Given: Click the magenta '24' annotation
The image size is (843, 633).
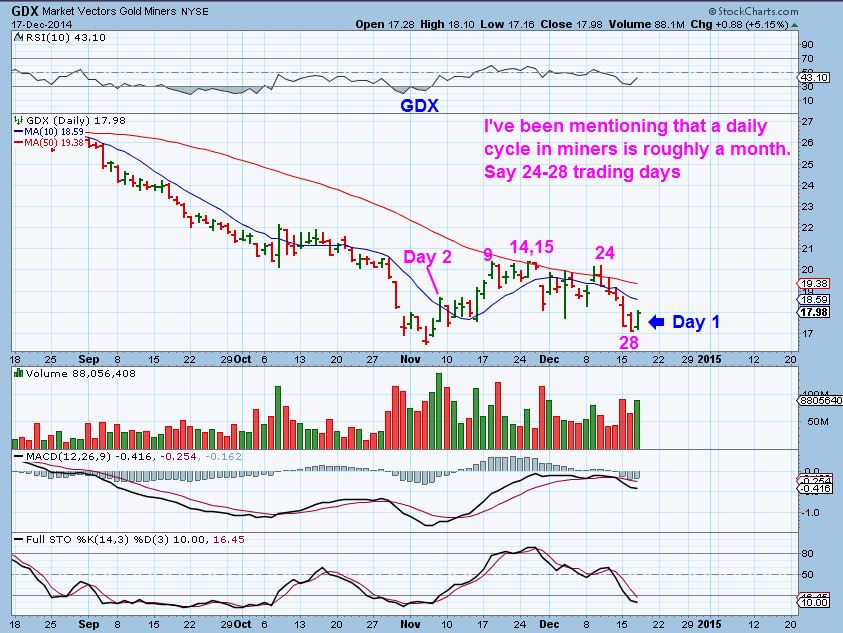Looking at the screenshot, I should click(604, 253).
